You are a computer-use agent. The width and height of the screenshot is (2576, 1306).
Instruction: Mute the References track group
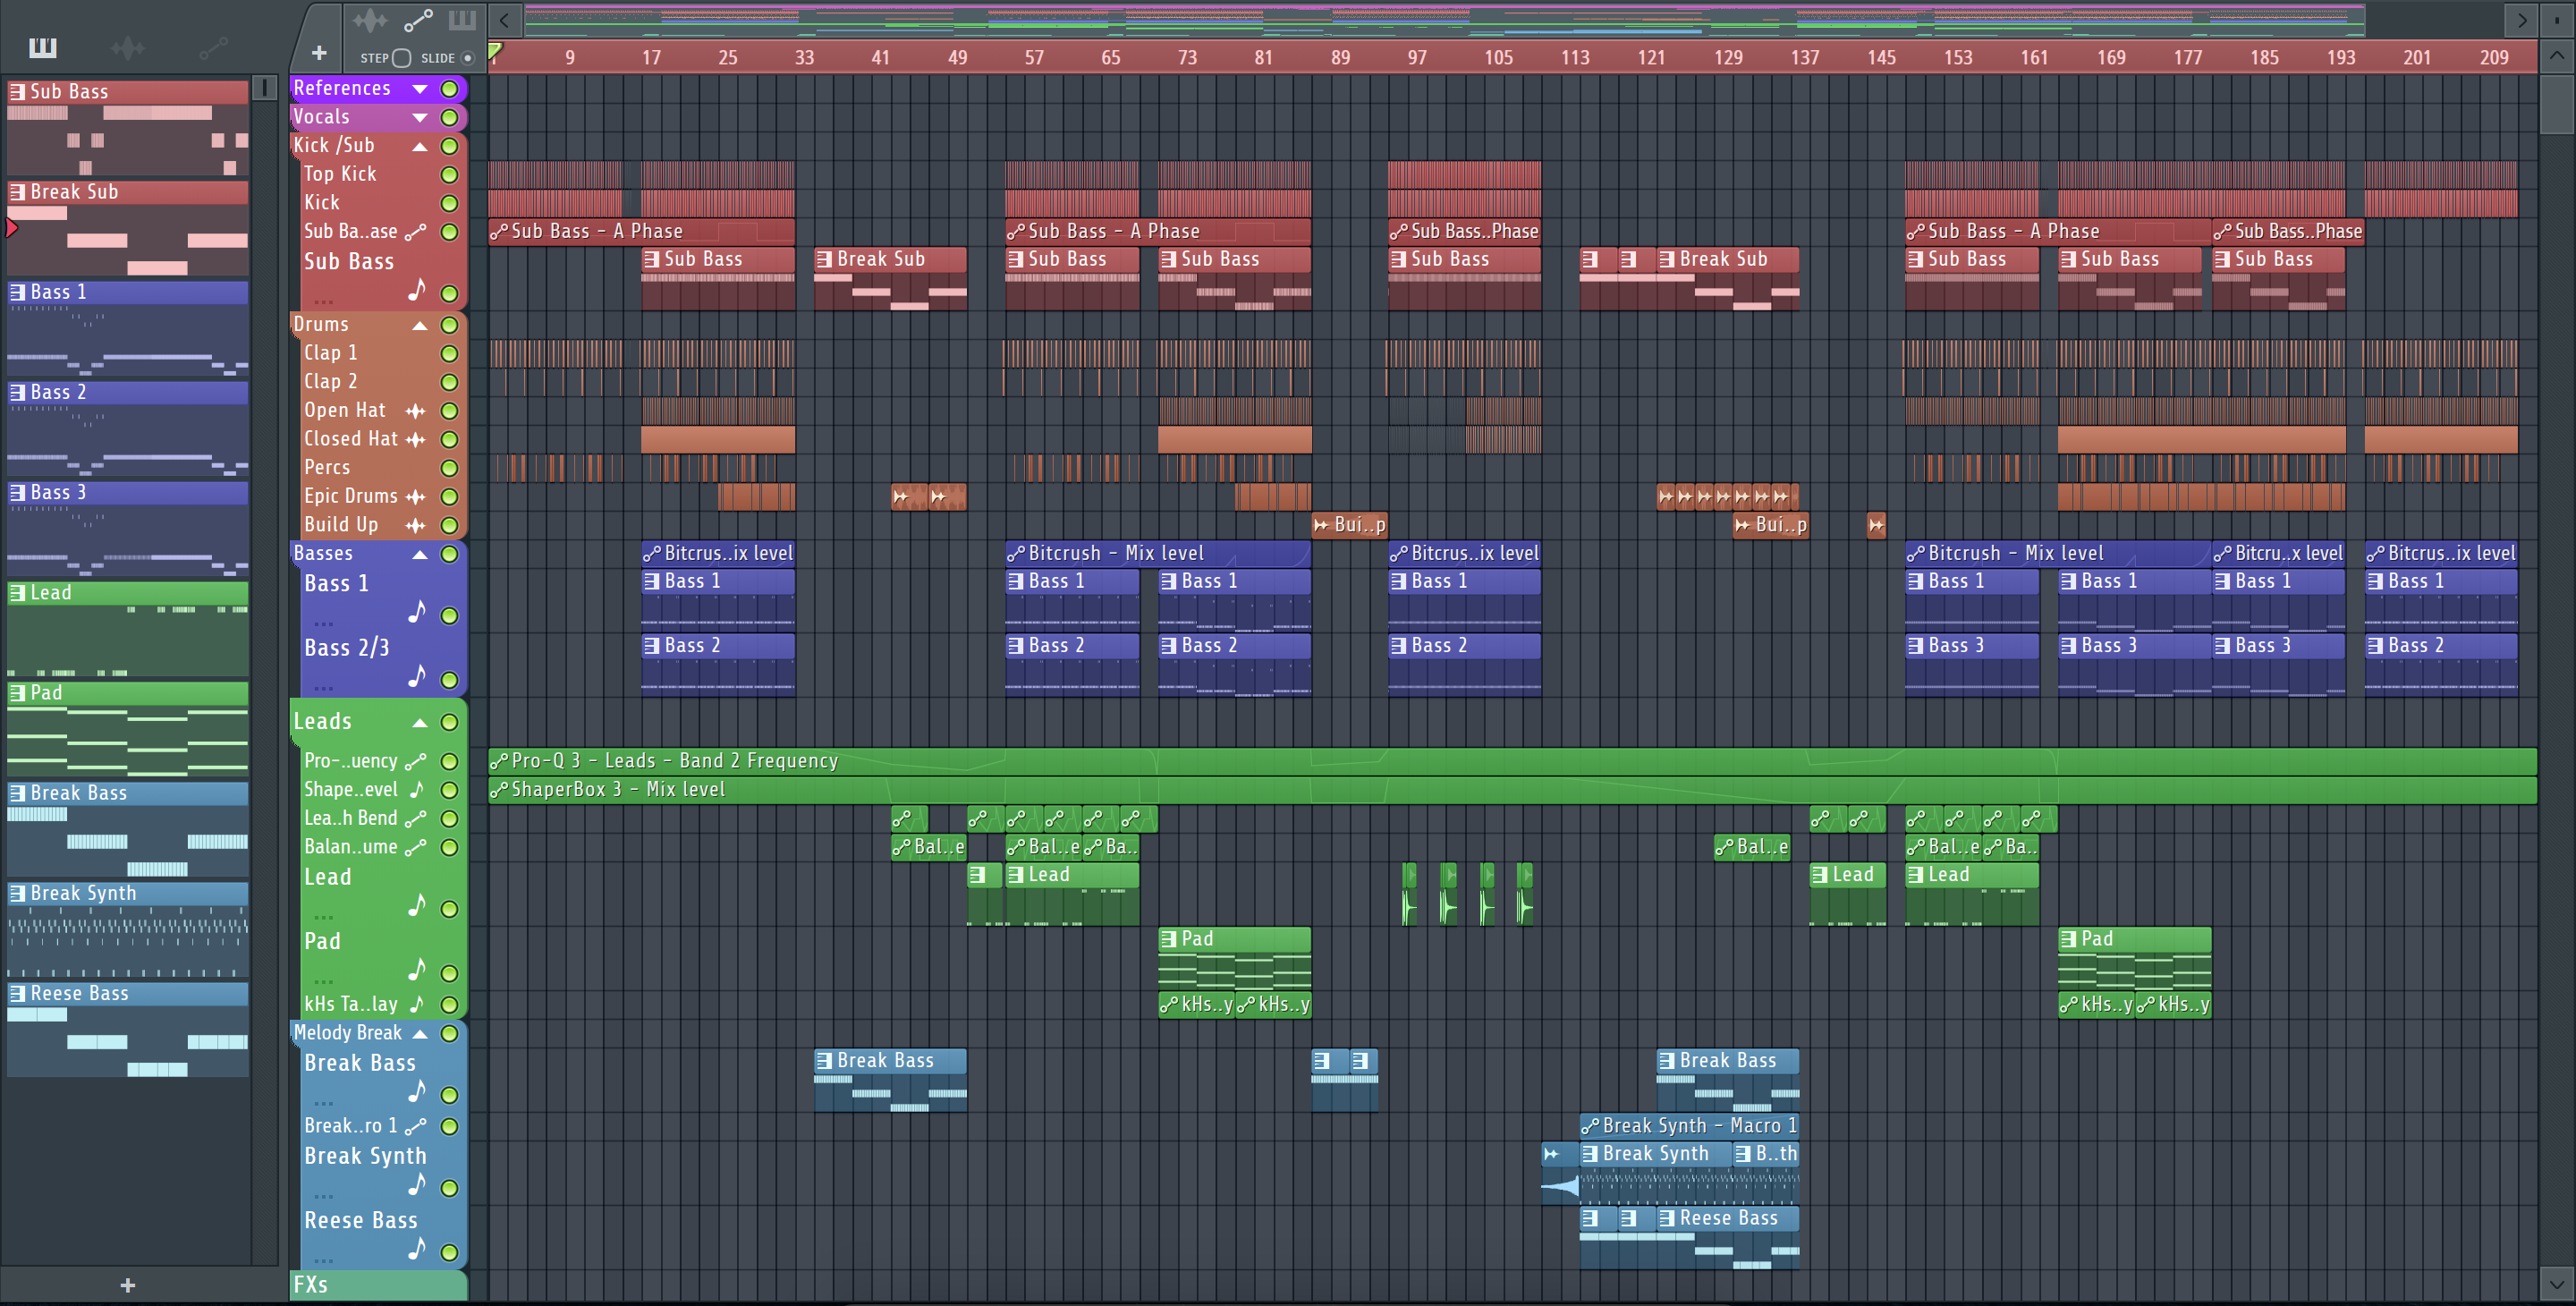coord(450,89)
